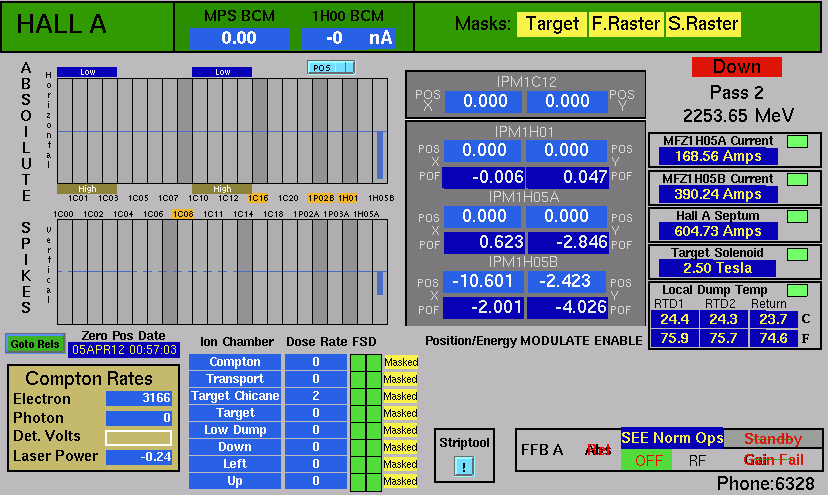
Task: Click the Target mask indicator
Action: coord(552,24)
